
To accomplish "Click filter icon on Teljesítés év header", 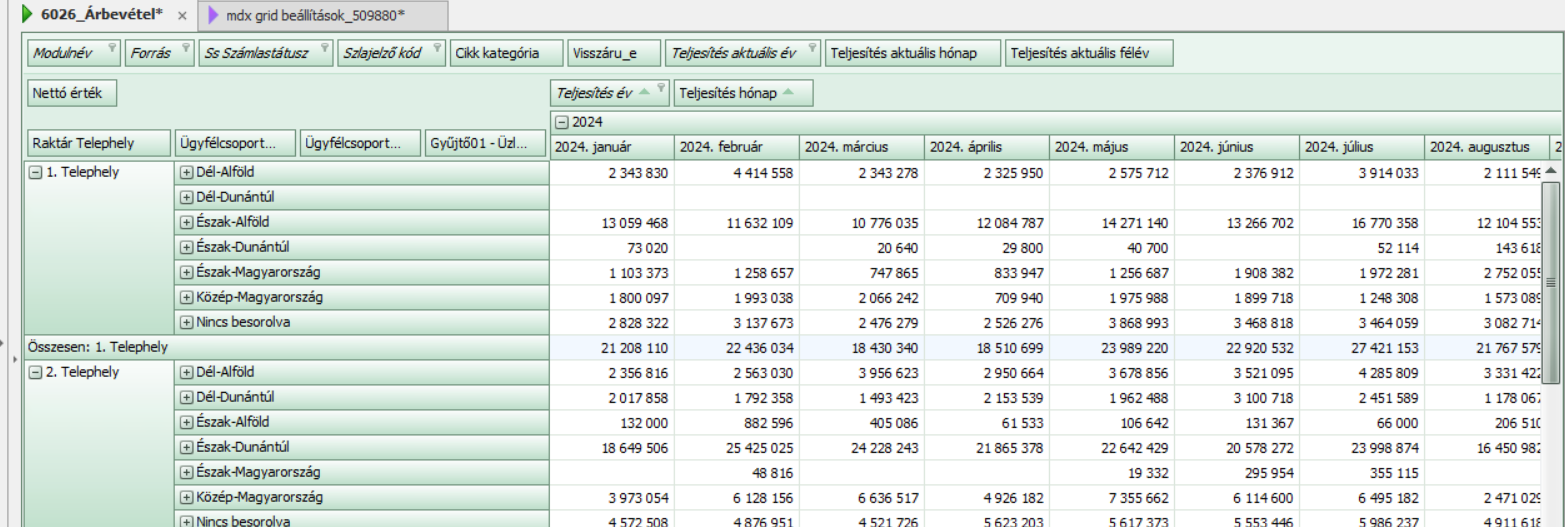I will pos(660,90).
